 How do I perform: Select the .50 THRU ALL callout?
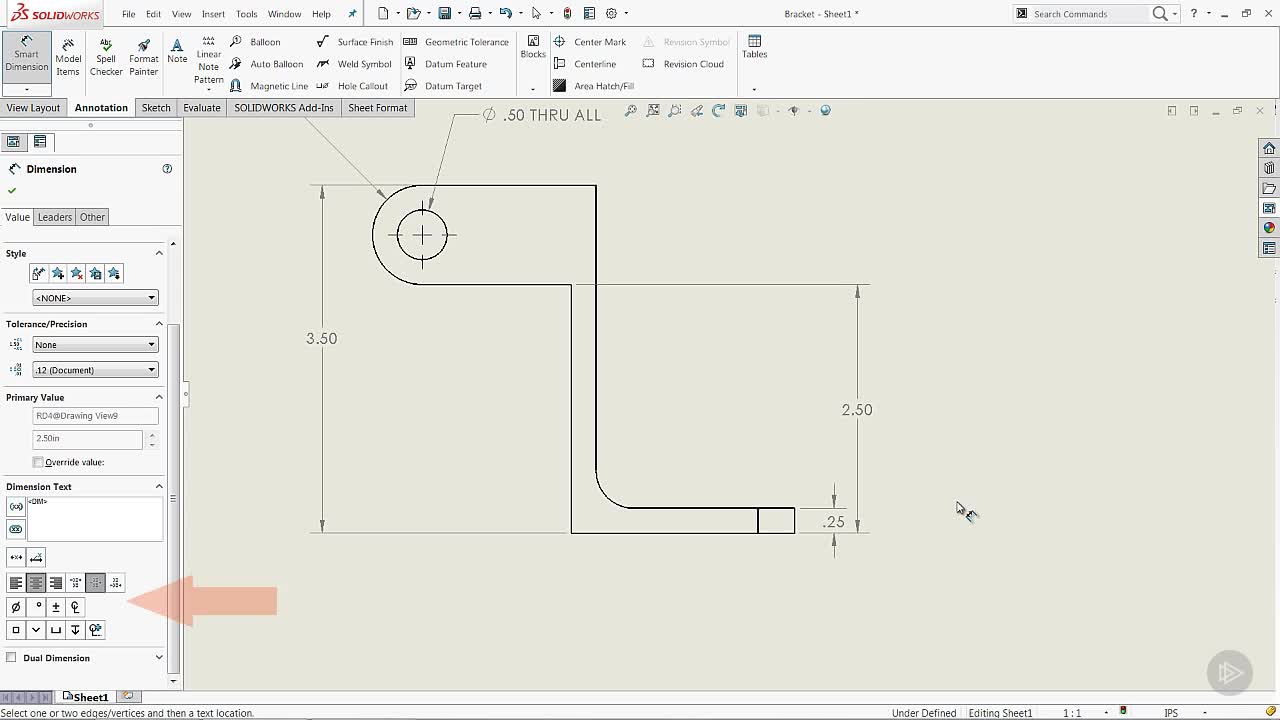(542, 115)
